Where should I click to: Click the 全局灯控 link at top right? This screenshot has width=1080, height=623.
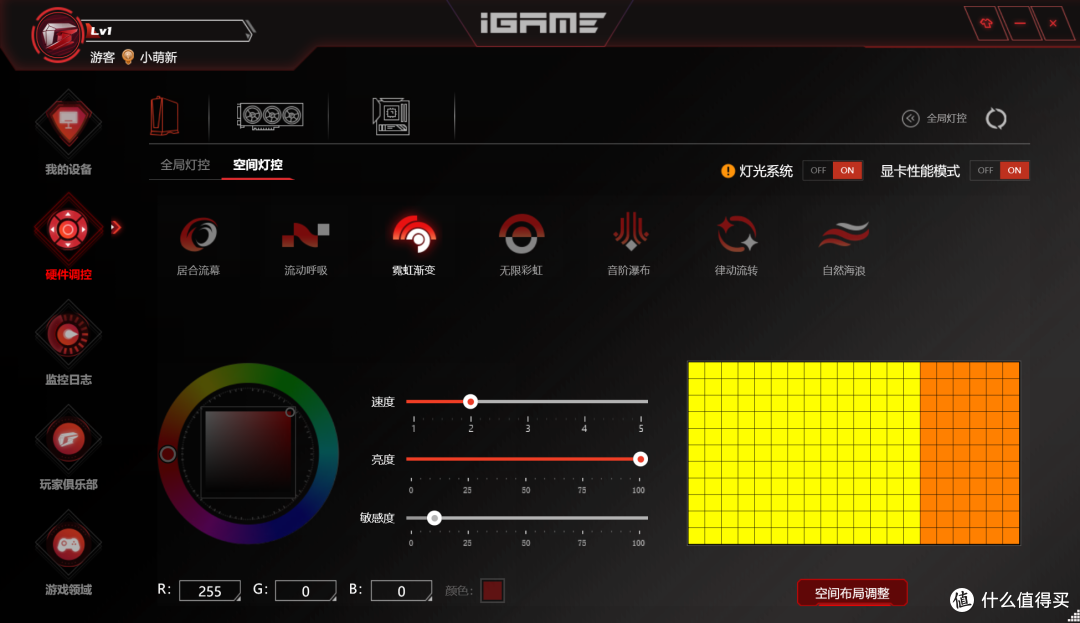[946, 118]
